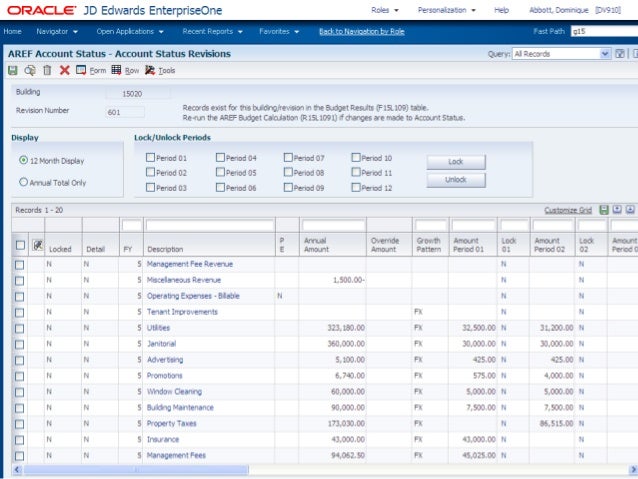Check the Period 01 checkbox
This screenshot has width=638, height=479.
pyautogui.click(x=150, y=157)
